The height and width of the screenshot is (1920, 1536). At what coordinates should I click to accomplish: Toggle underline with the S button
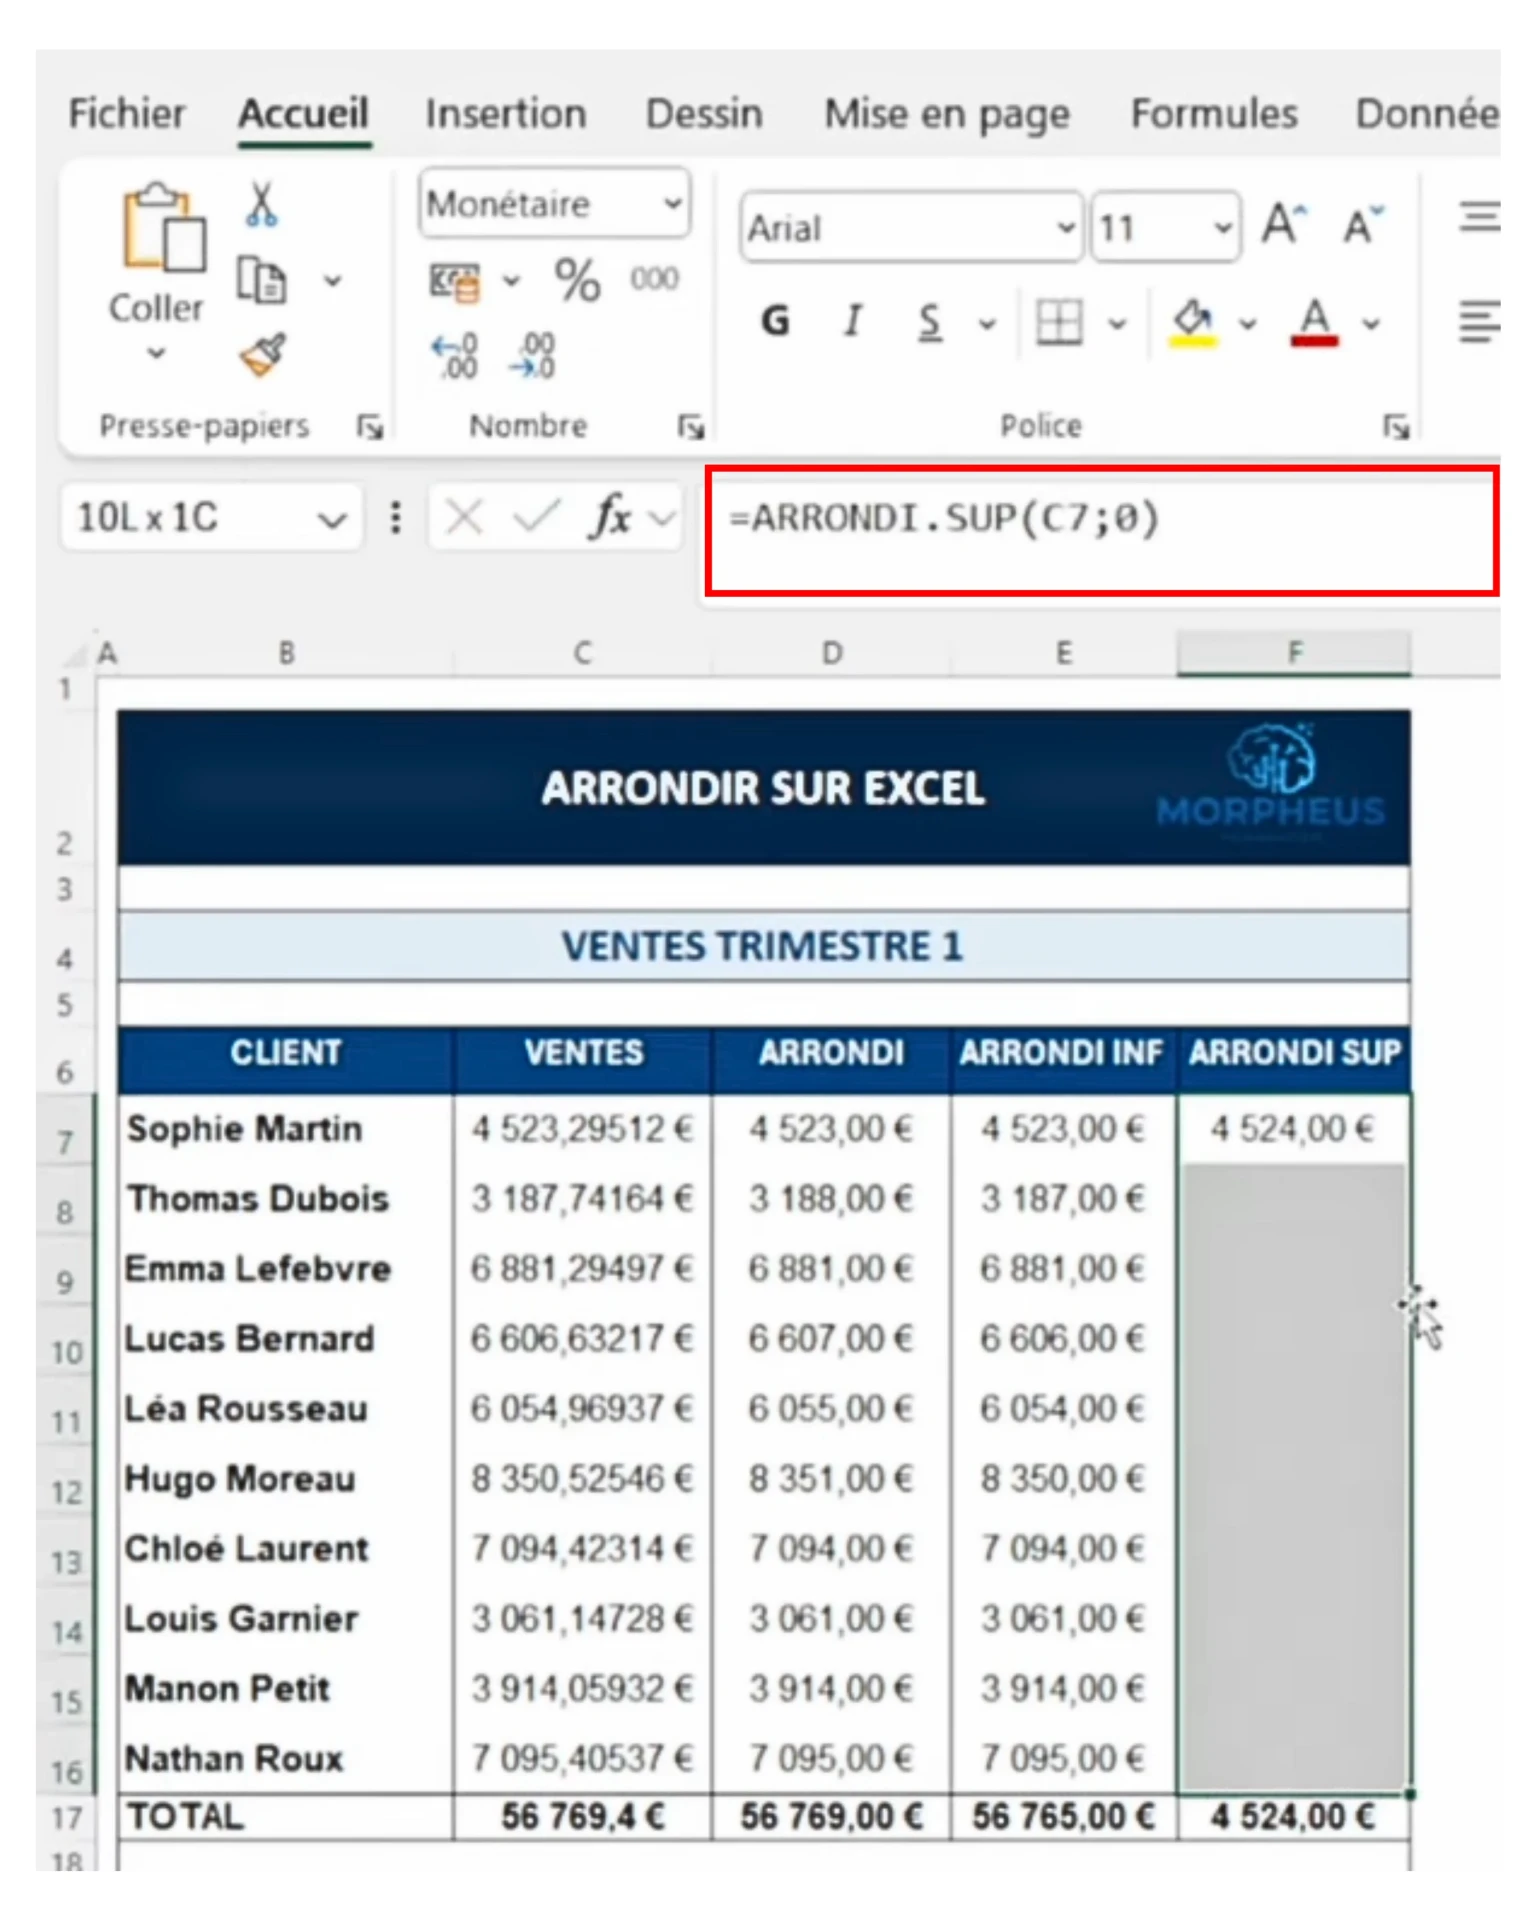tap(930, 322)
